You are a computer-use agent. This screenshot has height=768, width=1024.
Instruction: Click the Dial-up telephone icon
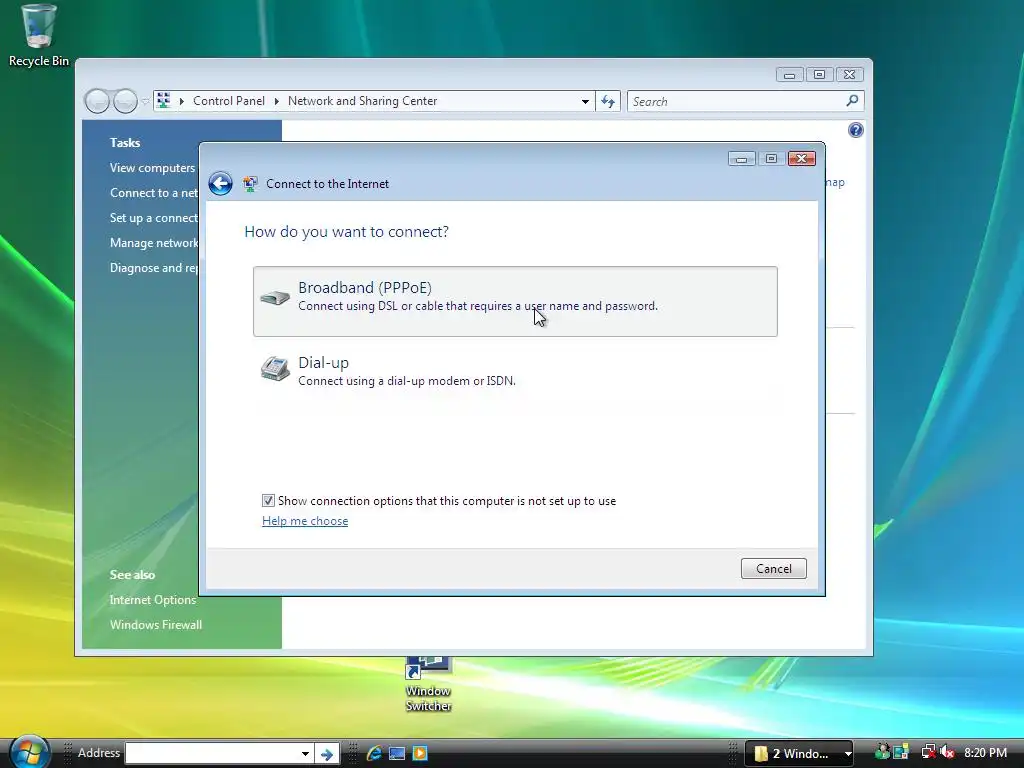(x=275, y=369)
